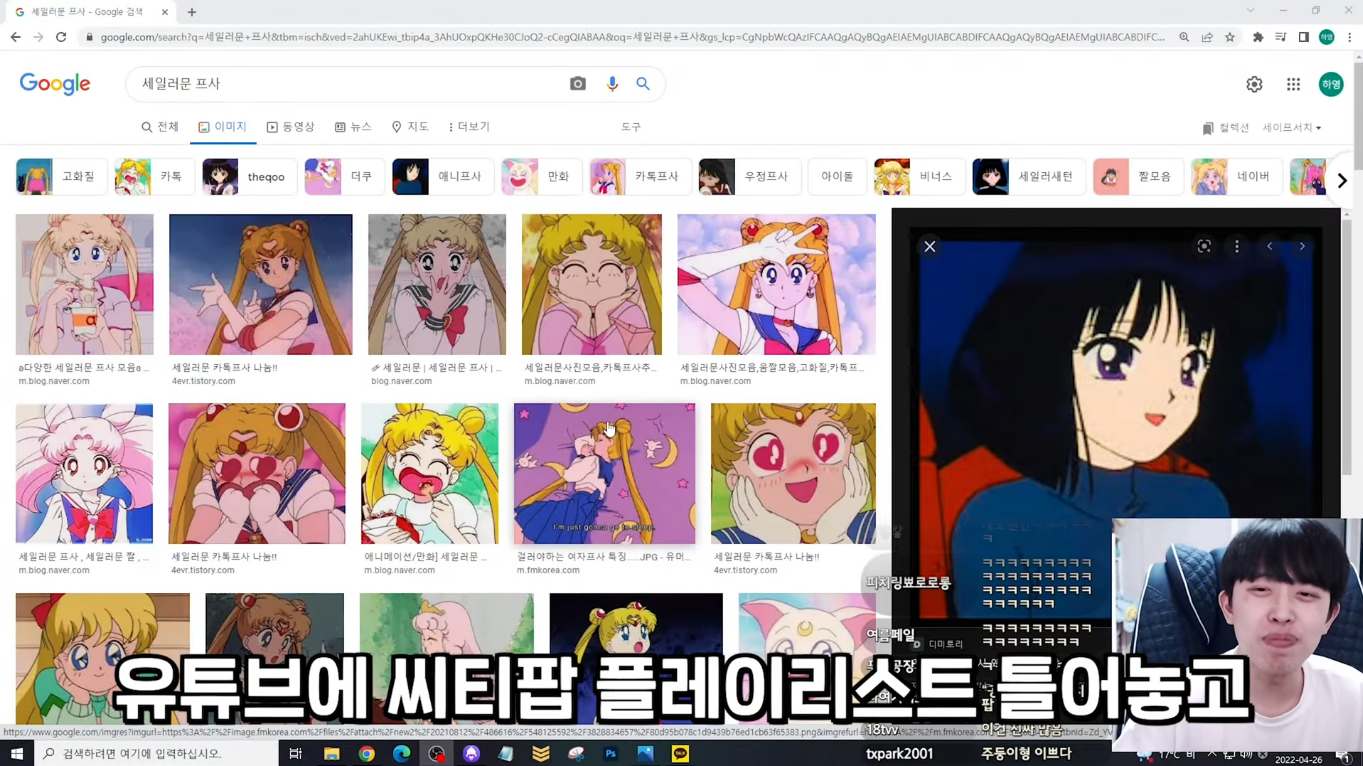Switch to the 지도 tab
The width and height of the screenshot is (1363, 766).
click(410, 127)
